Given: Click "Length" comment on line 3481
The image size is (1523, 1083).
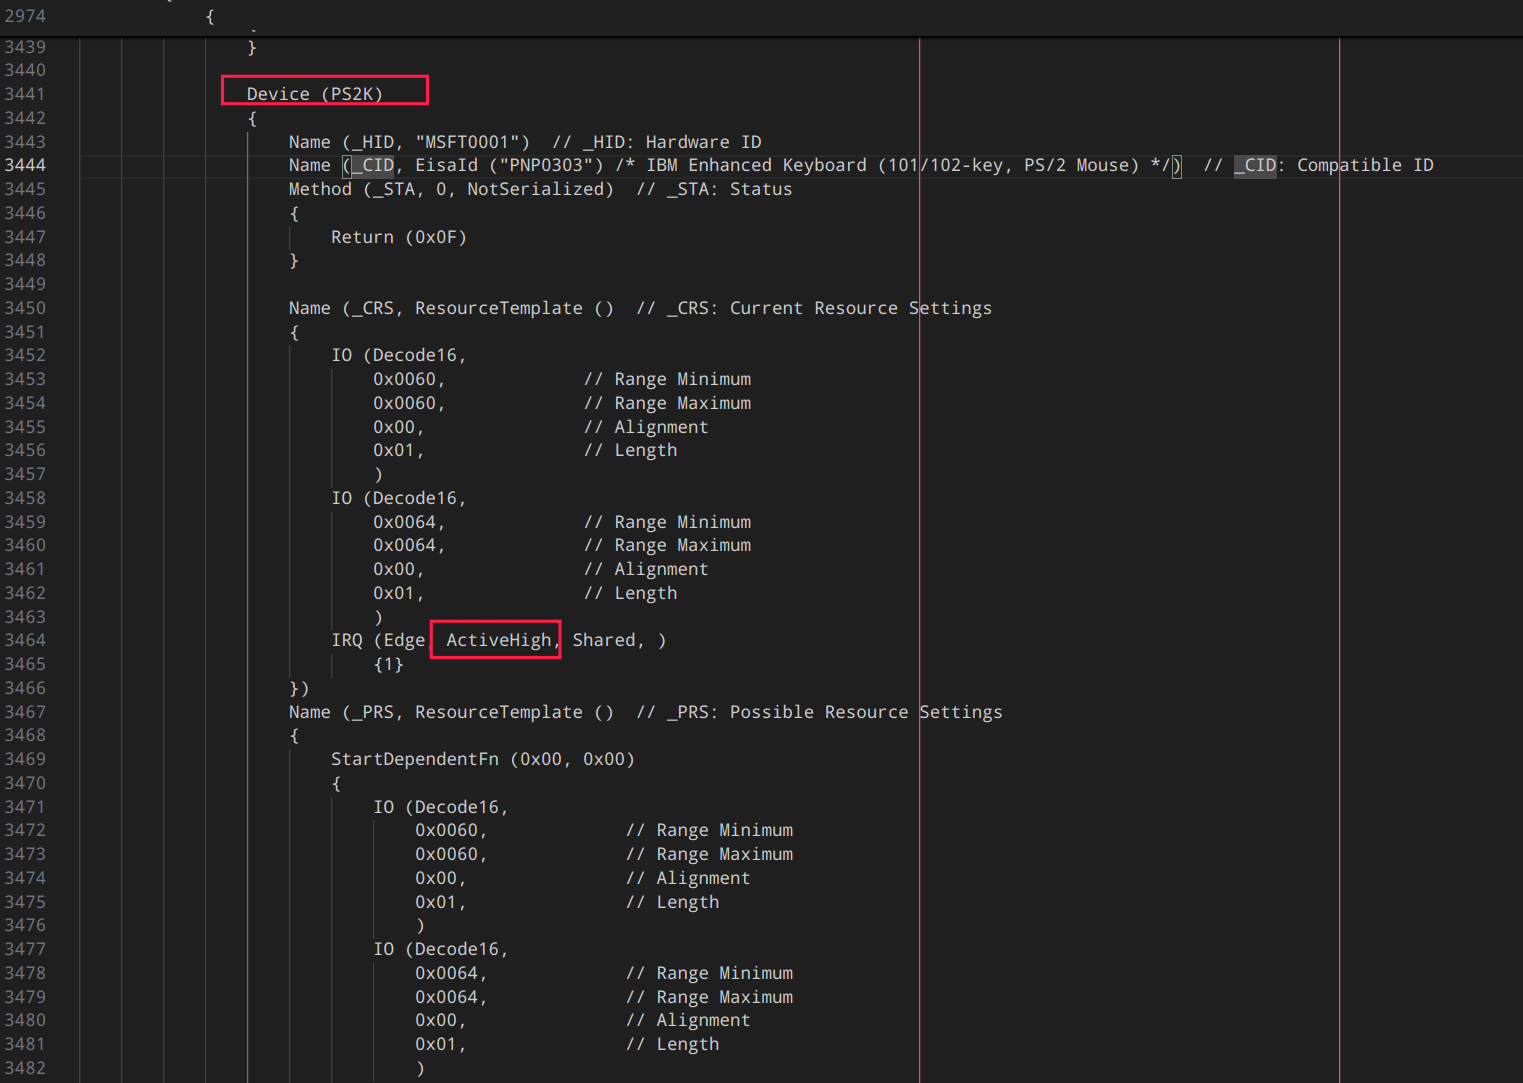Looking at the screenshot, I should click(688, 1044).
